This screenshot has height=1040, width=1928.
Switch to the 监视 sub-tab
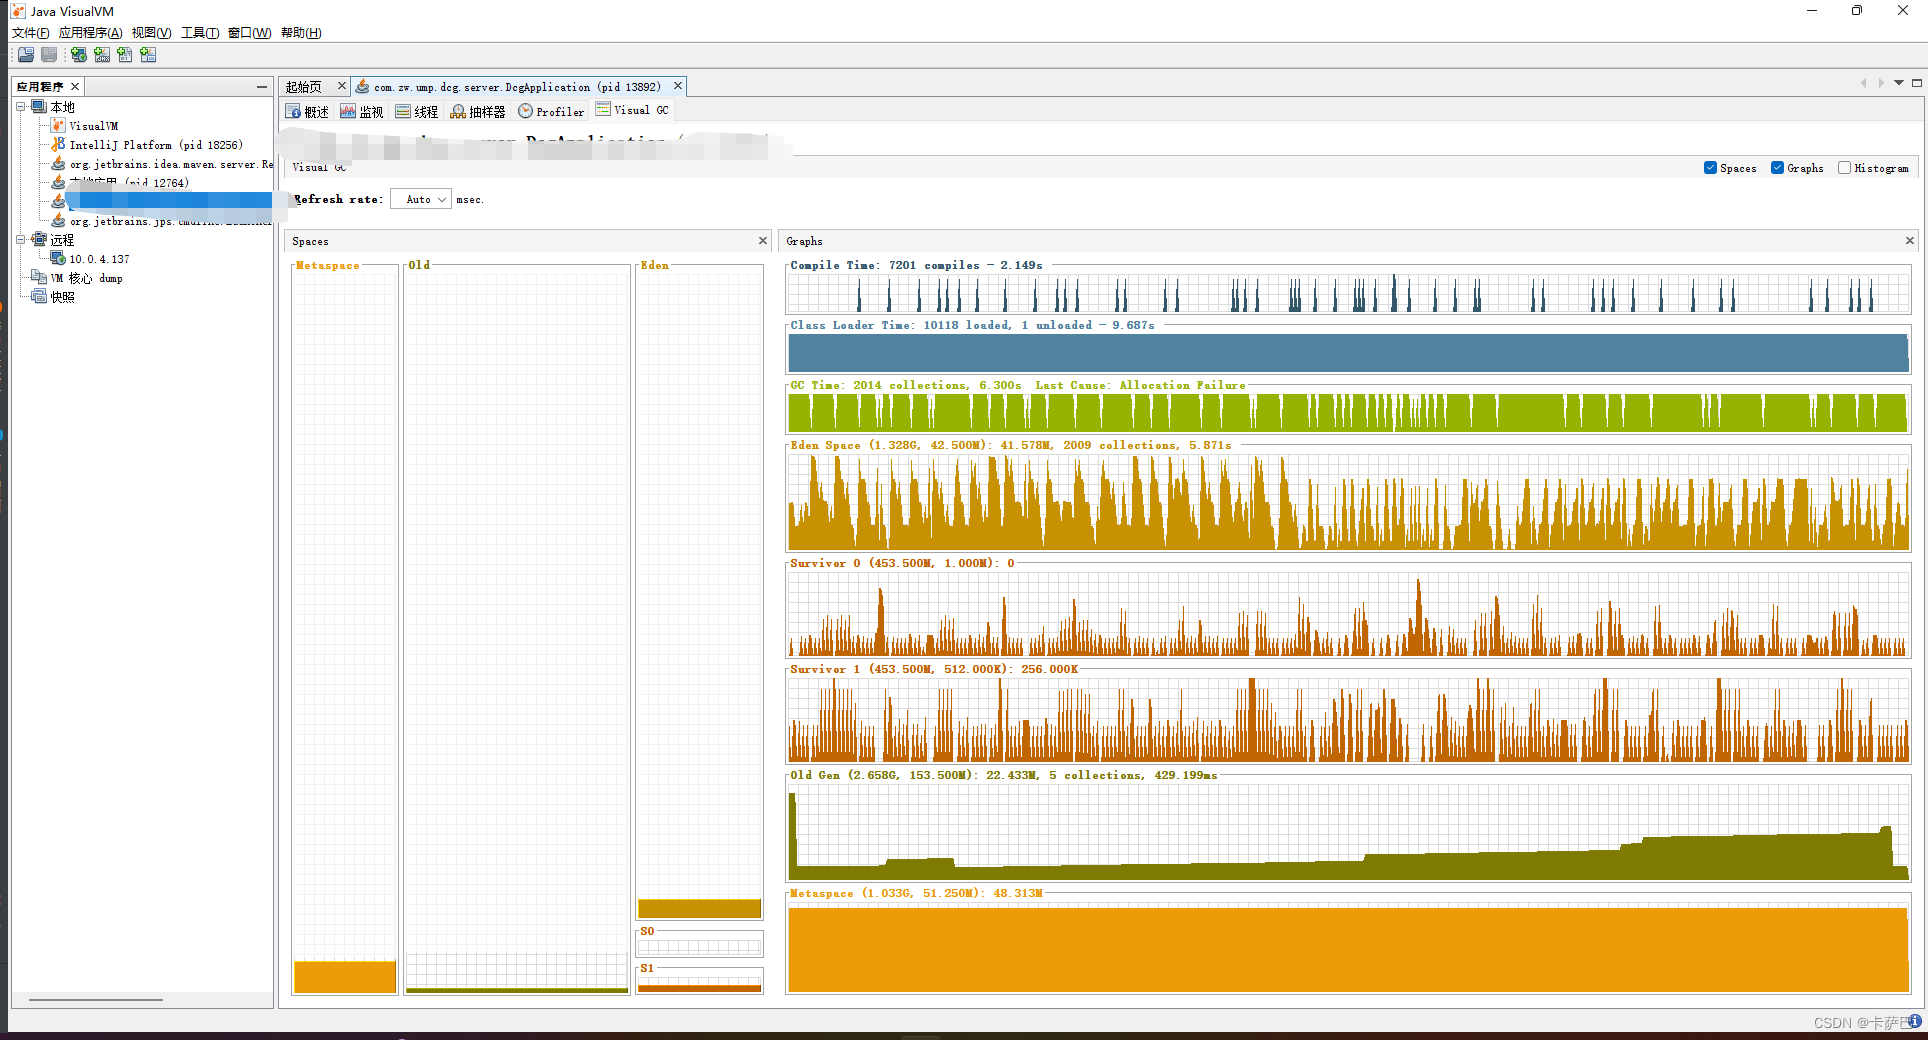coord(362,112)
